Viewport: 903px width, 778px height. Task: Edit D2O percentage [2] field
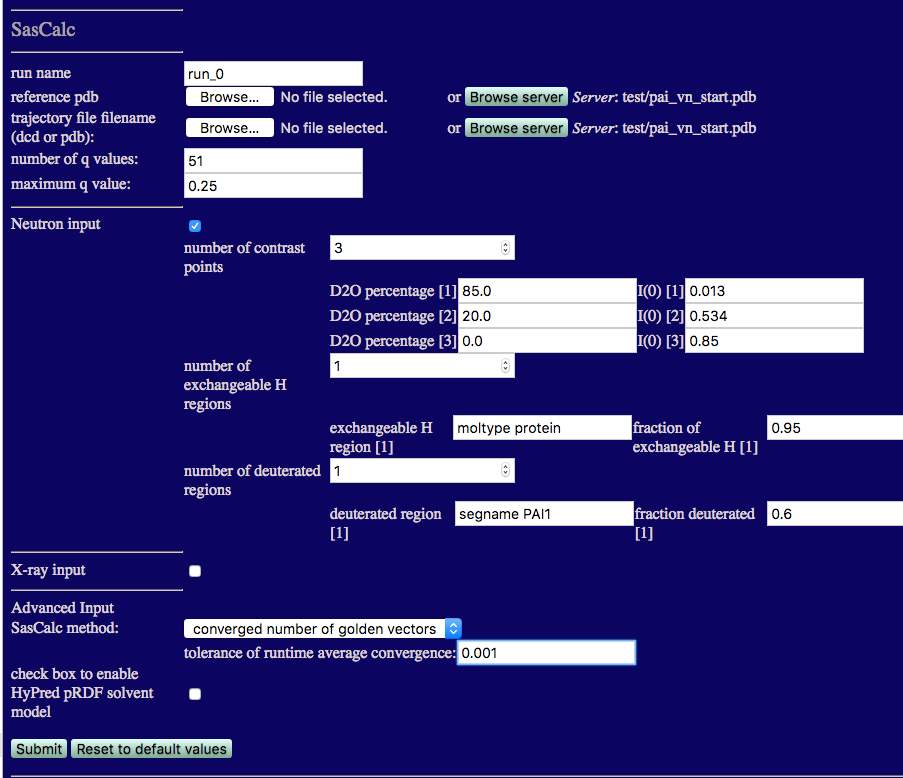pos(547,316)
